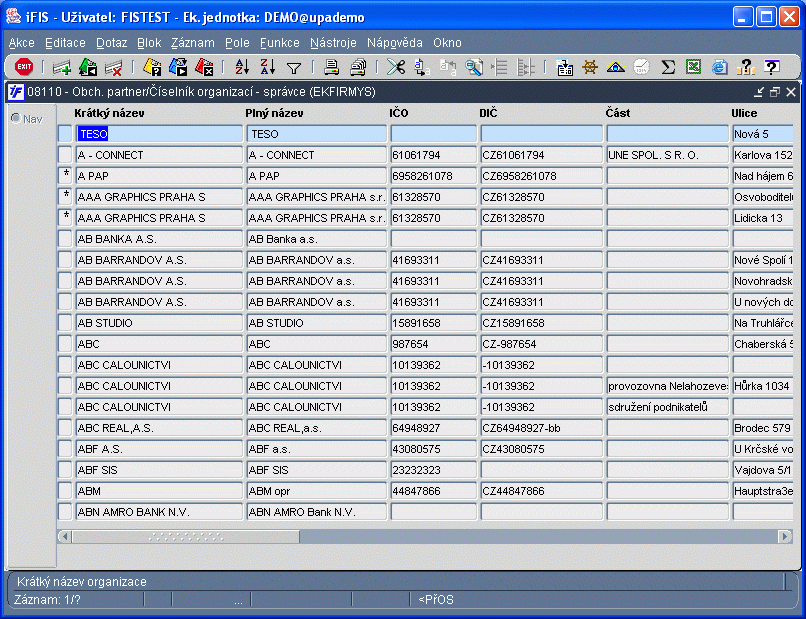The width and height of the screenshot is (806, 619).
Task: Export to Excel with green icon
Action: point(693,67)
